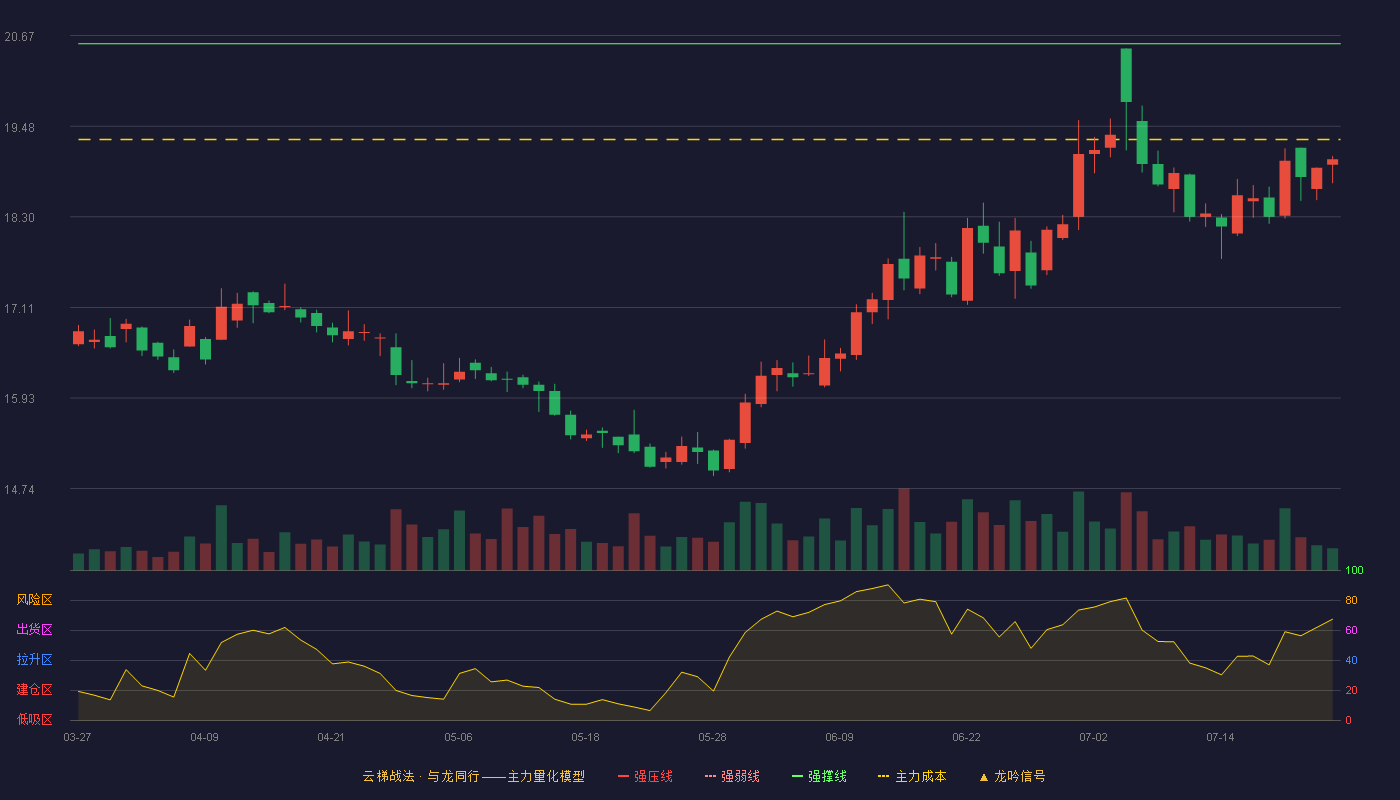Click the blue 40 indicator scale label
The image size is (1400, 800).
[1351, 660]
